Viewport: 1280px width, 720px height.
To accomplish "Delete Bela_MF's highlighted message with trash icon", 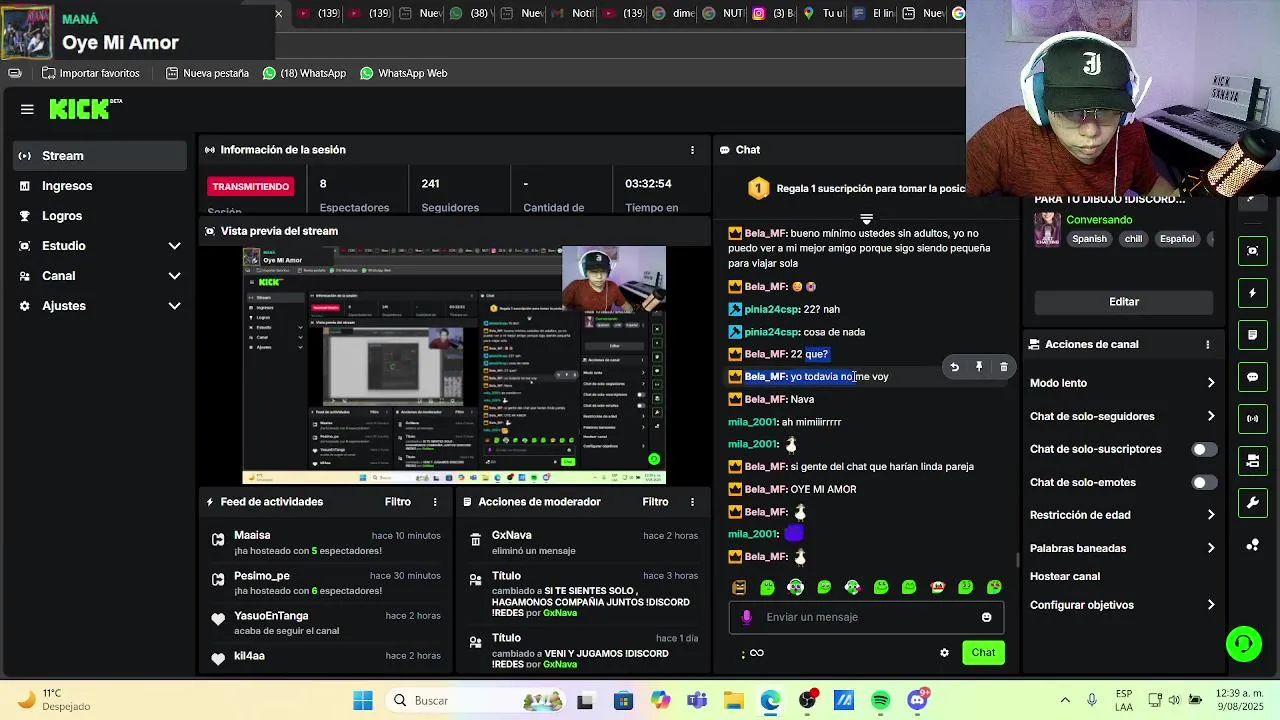I will [x=1004, y=367].
